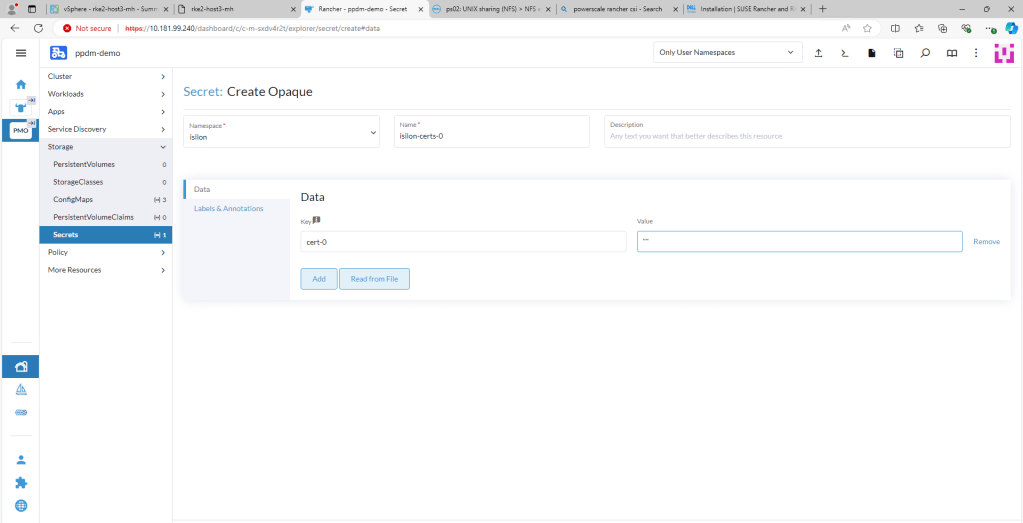Open the Import YAML upload icon

818,52
